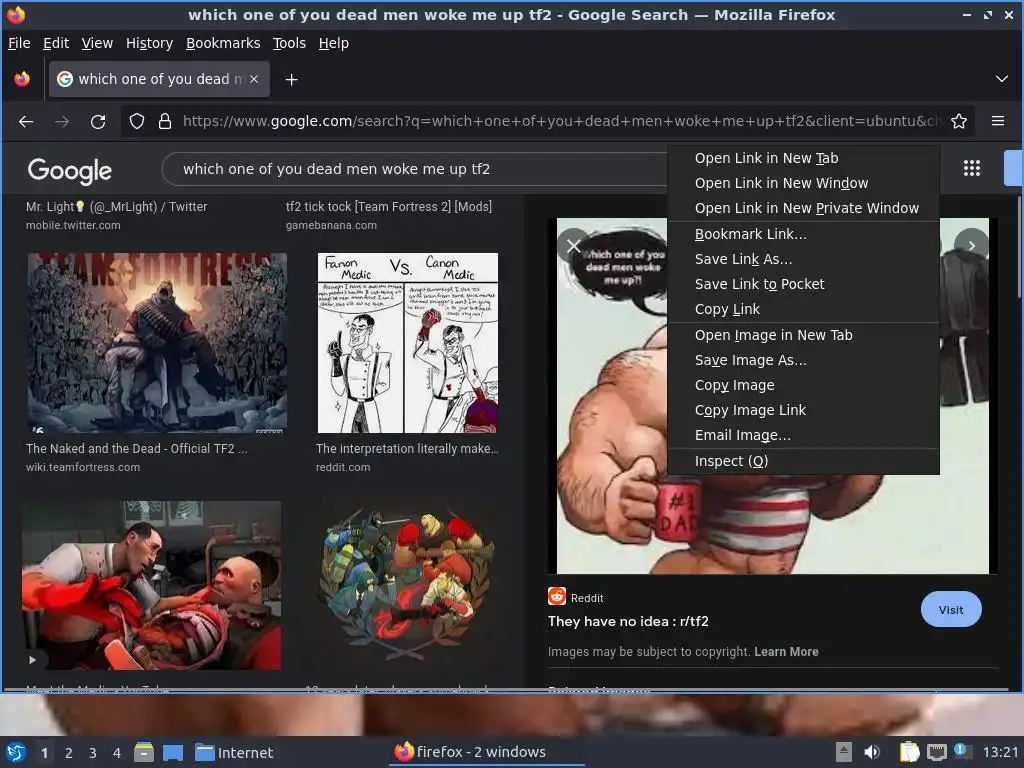Open the clipboard manager tray icon
This screenshot has width=1024, height=768.
pos(909,752)
